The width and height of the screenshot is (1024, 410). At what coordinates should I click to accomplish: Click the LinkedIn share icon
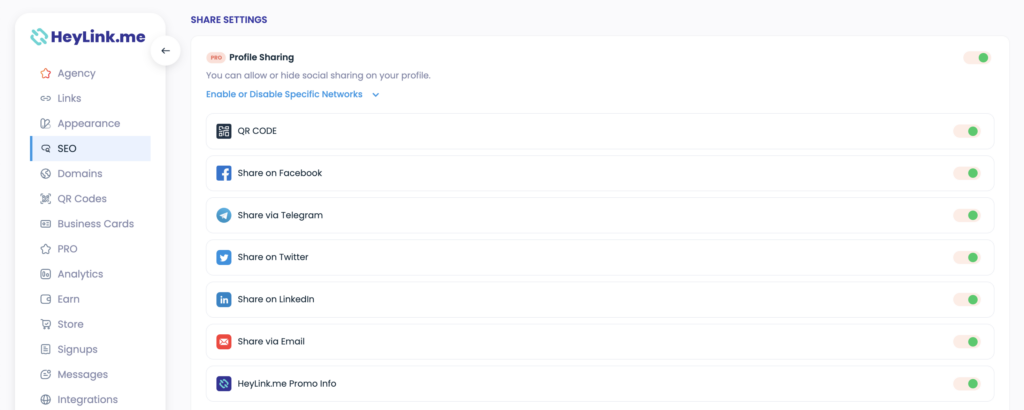click(x=224, y=300)
